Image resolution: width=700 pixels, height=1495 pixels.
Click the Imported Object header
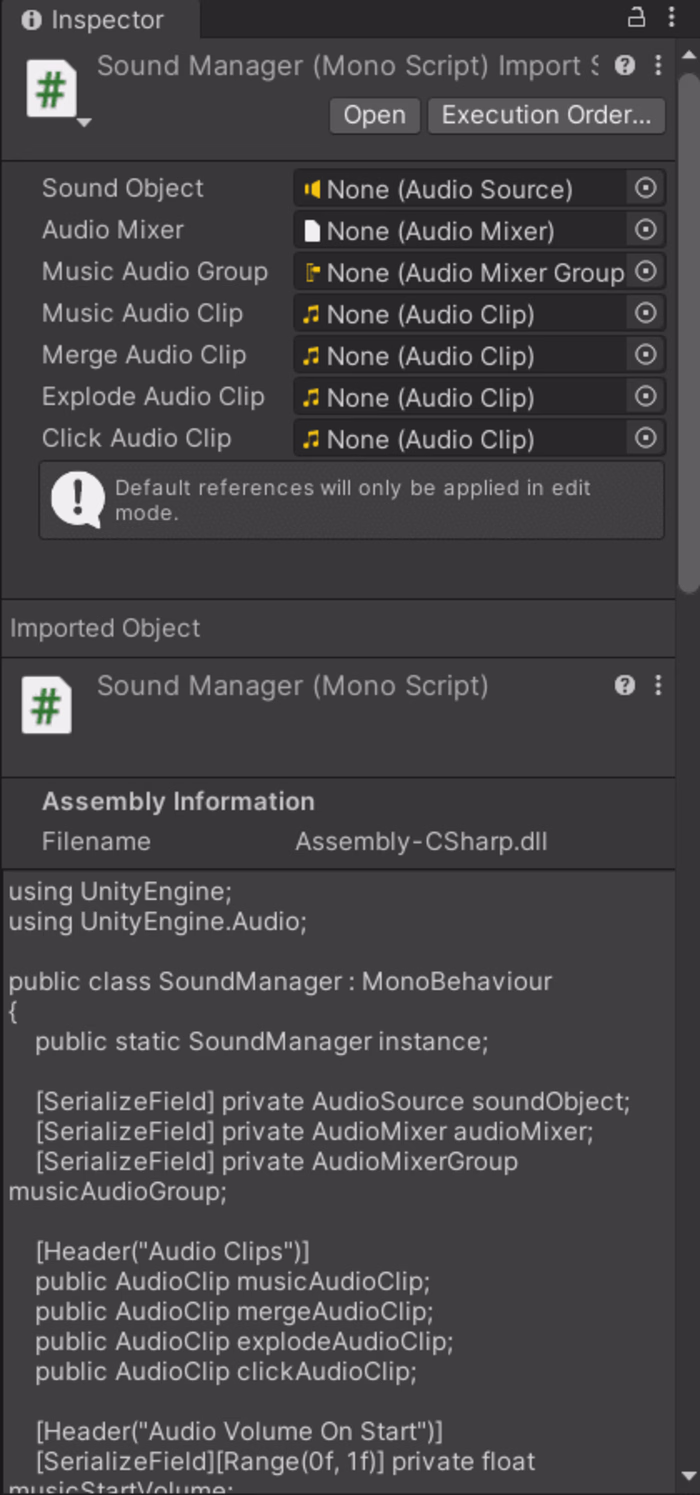pos(104,628)
